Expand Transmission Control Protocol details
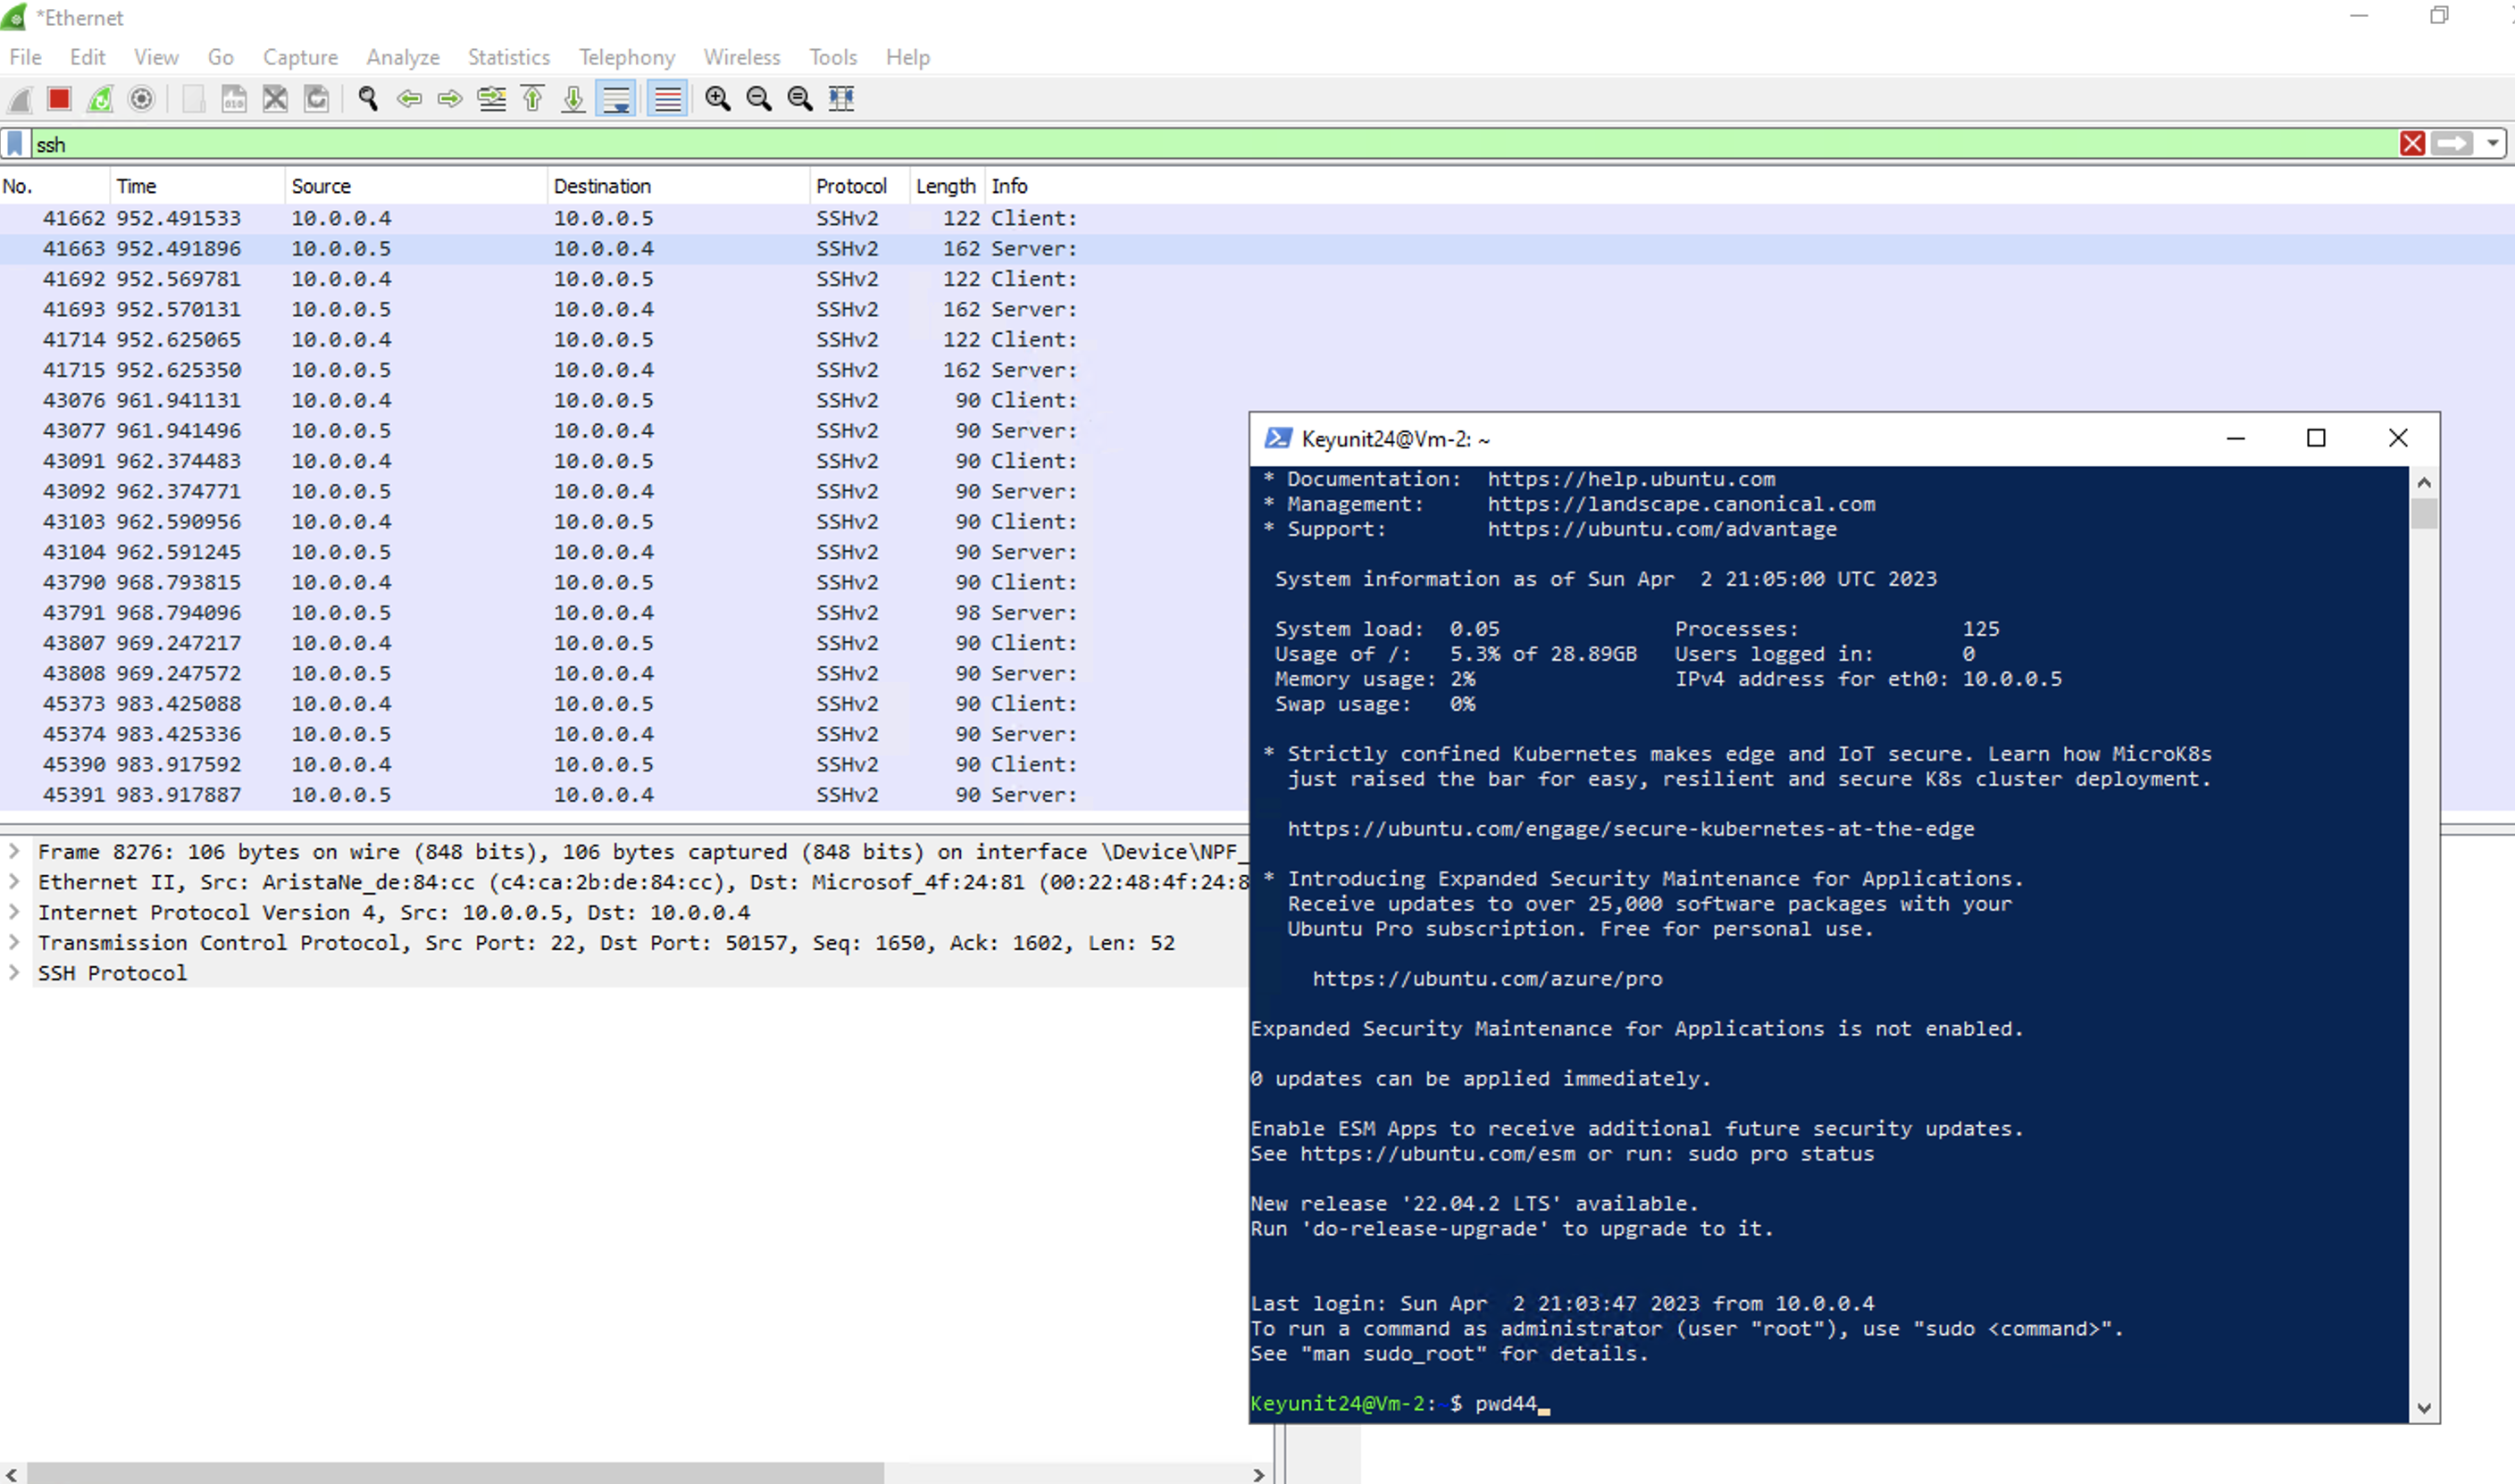 pos(14,942)
